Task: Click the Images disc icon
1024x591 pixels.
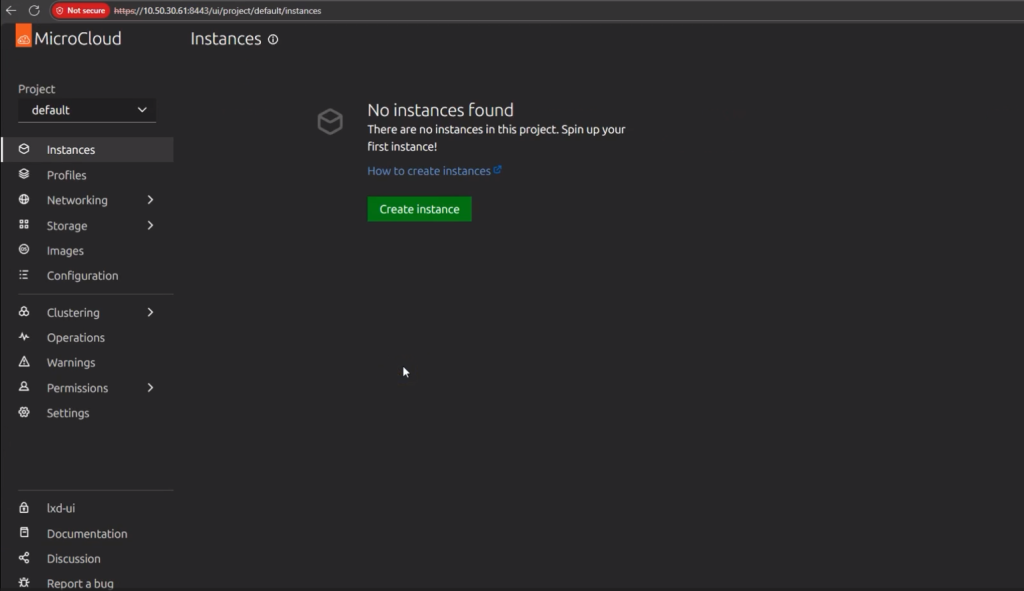Action: [x=24, y=250]
